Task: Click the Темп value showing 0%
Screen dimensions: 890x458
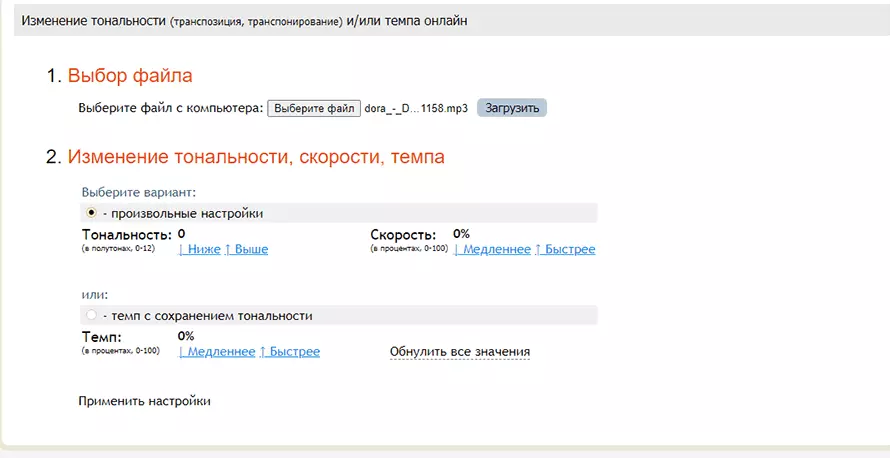Action: (186, 336)
